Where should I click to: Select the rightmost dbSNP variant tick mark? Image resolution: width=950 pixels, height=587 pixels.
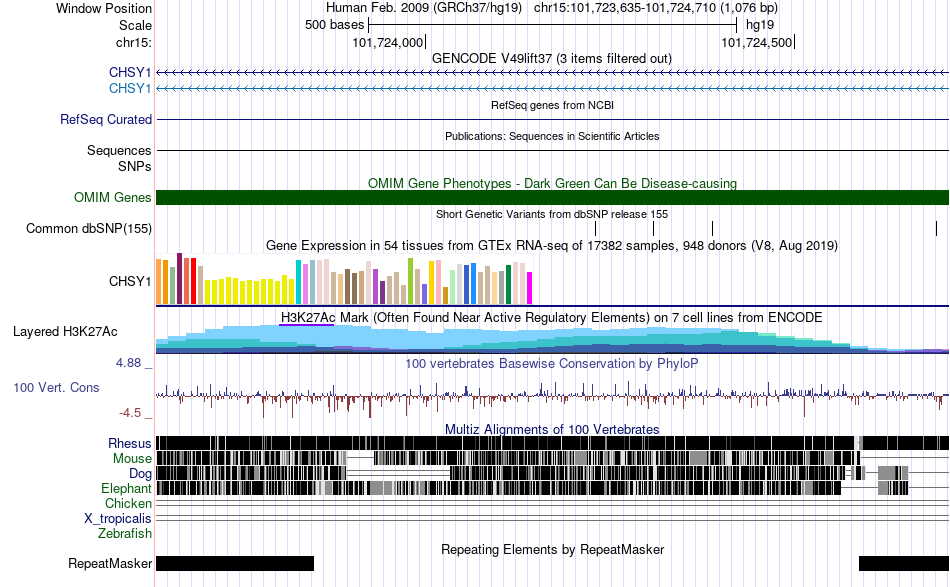936,228
